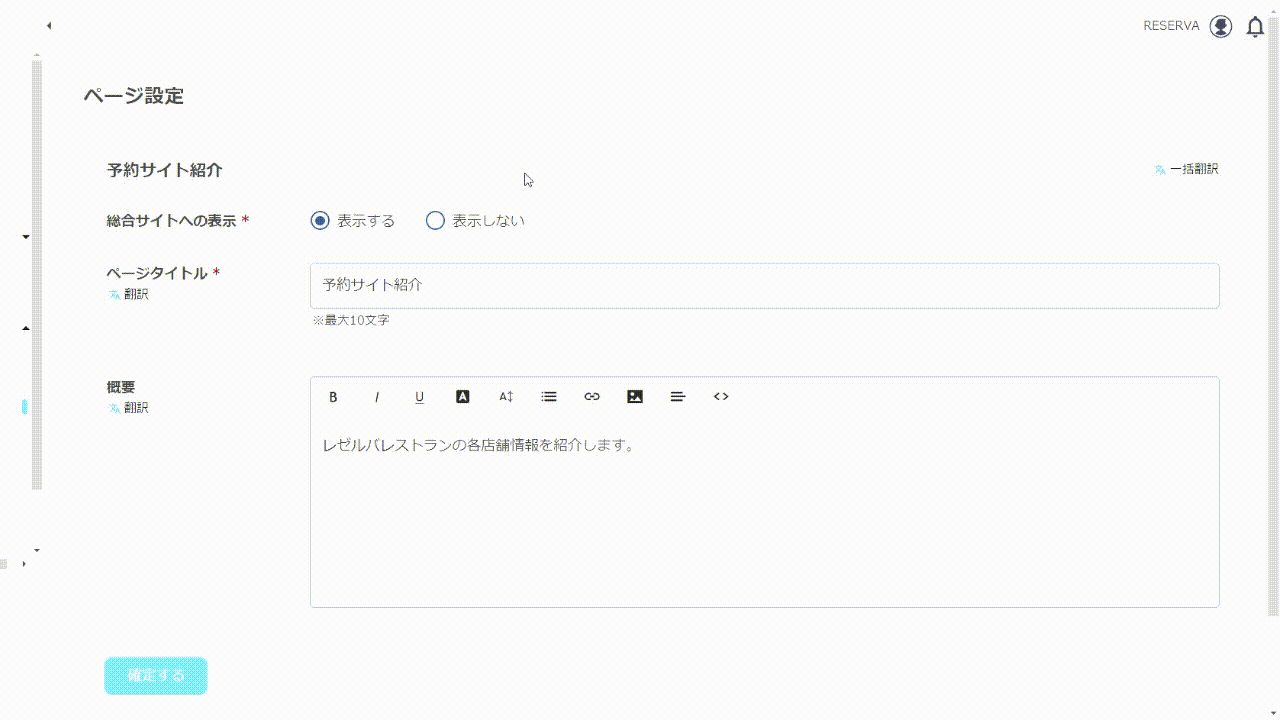Image resolution: width=1280 pixels, height=720 pixels.
Task: Insert a bulleted list in the editor
Action: pyautogui.click(x=549, y=397)
